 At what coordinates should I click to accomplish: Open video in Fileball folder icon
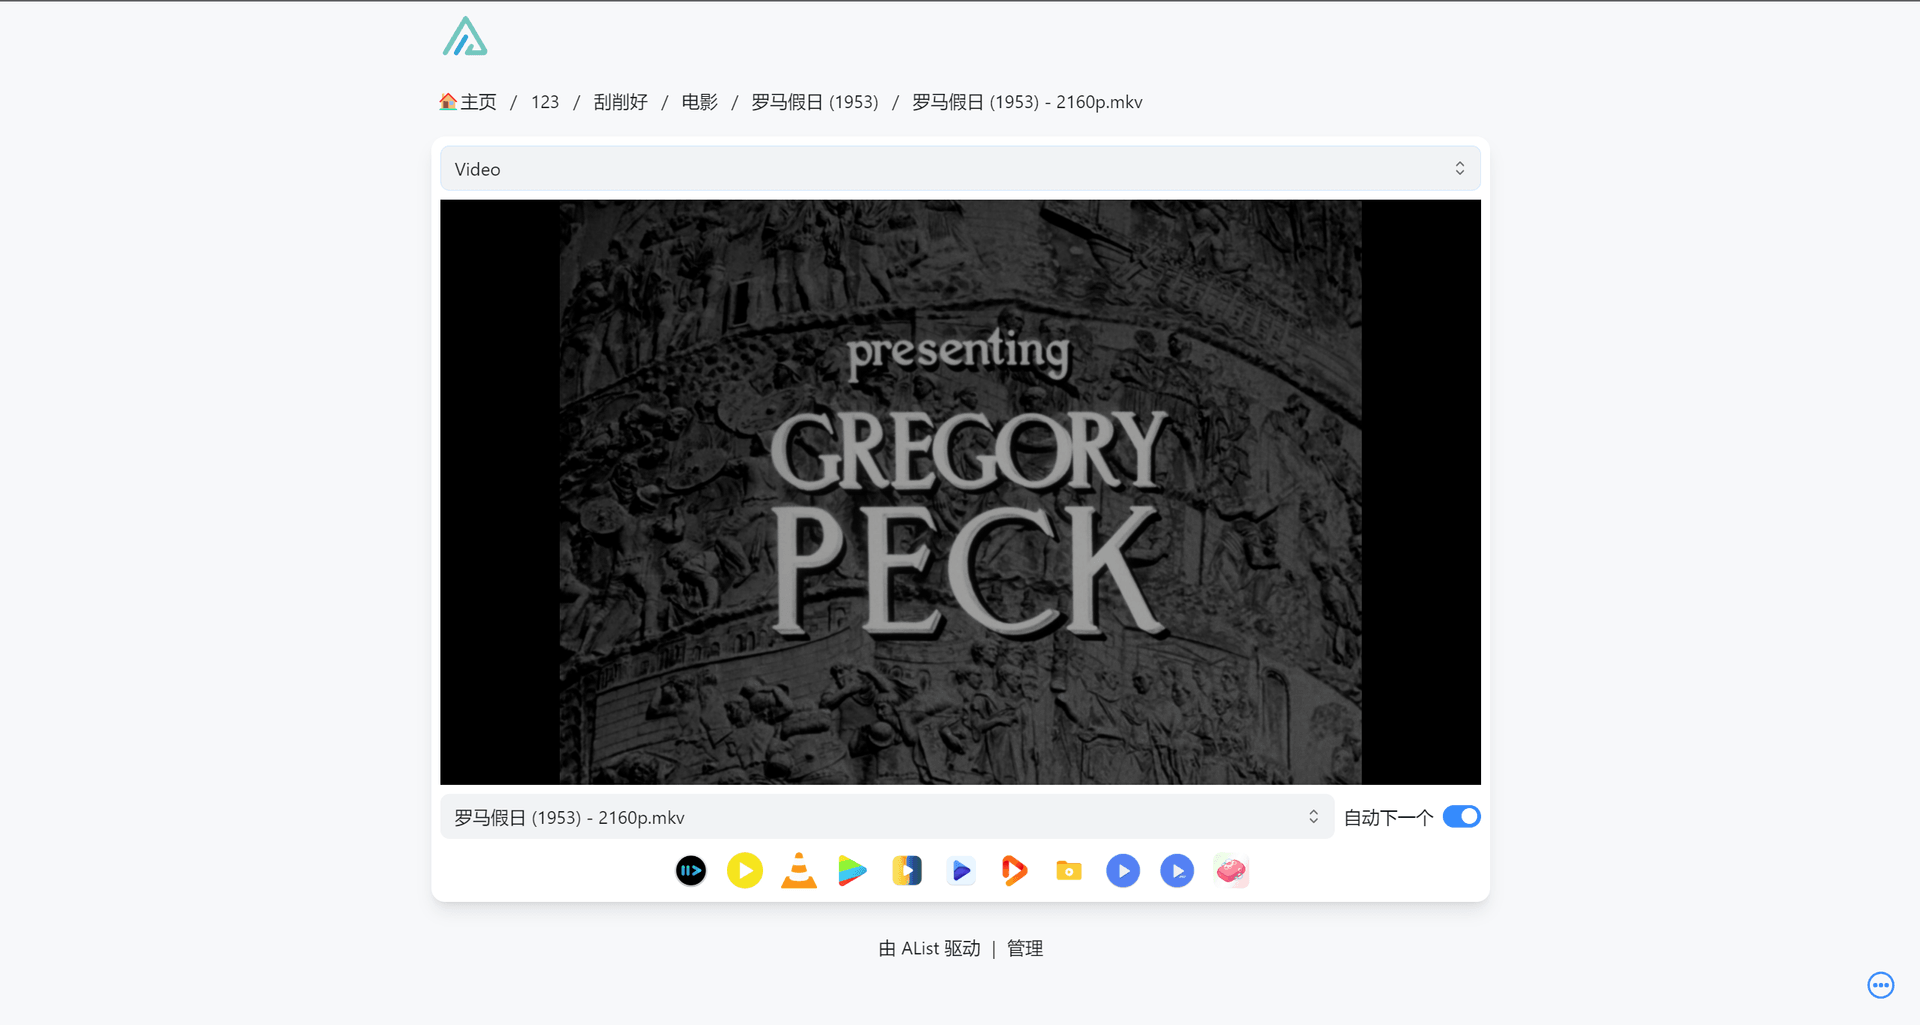[1069, 871]
